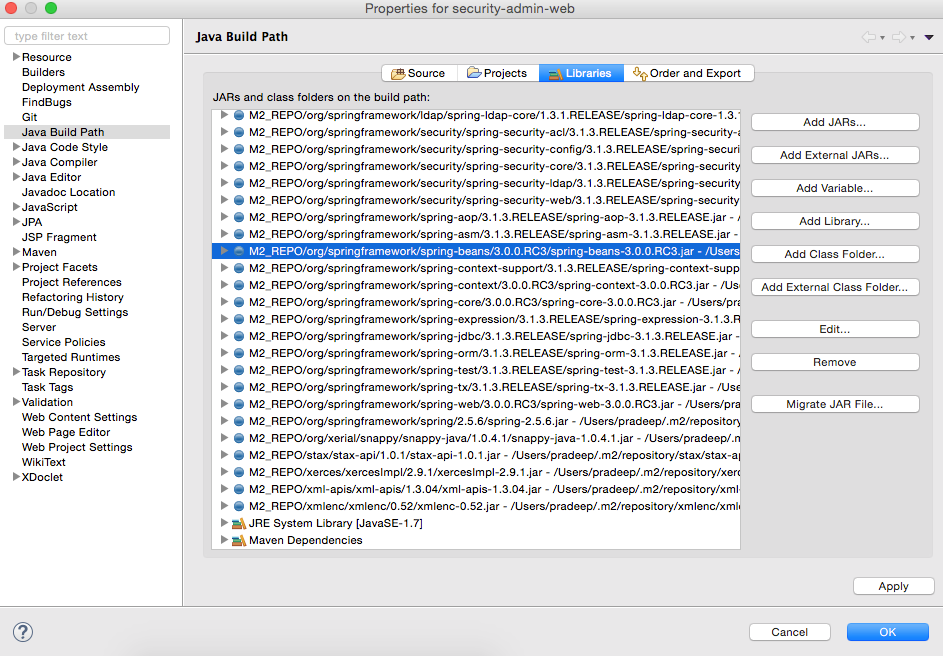Open the forward history dropdown arrow
This screenshot has width=943, height=656.
912,38
